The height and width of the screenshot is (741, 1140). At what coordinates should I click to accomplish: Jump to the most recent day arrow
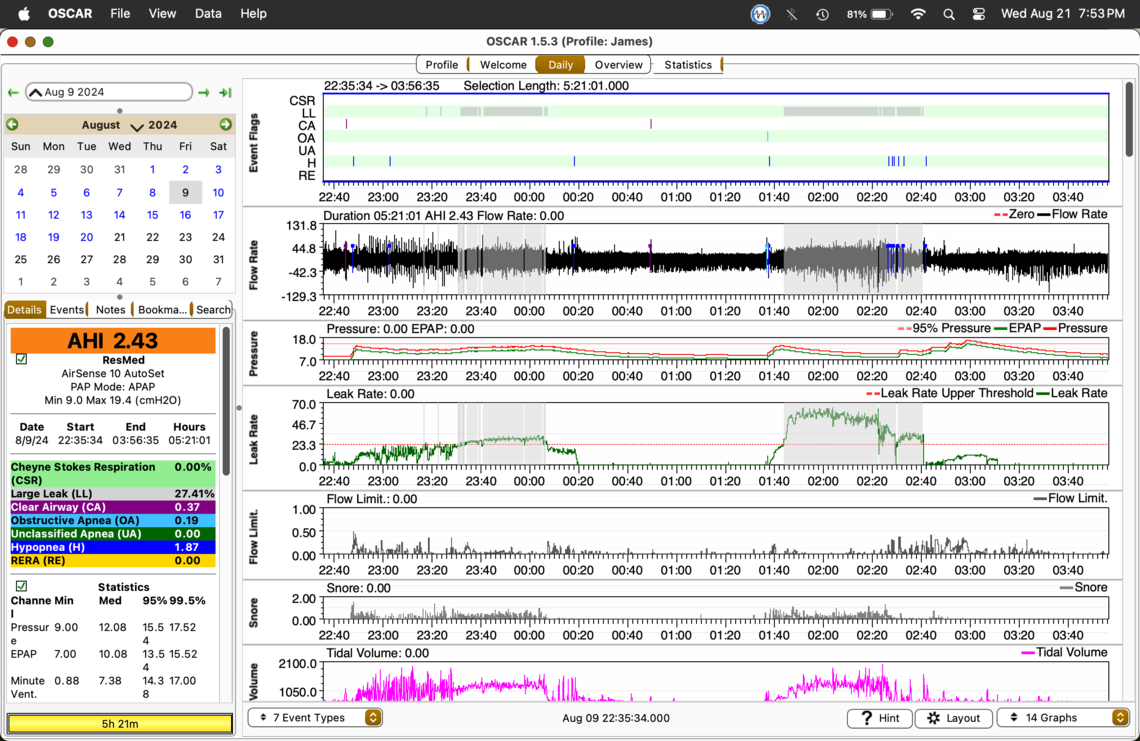(225, 92)
